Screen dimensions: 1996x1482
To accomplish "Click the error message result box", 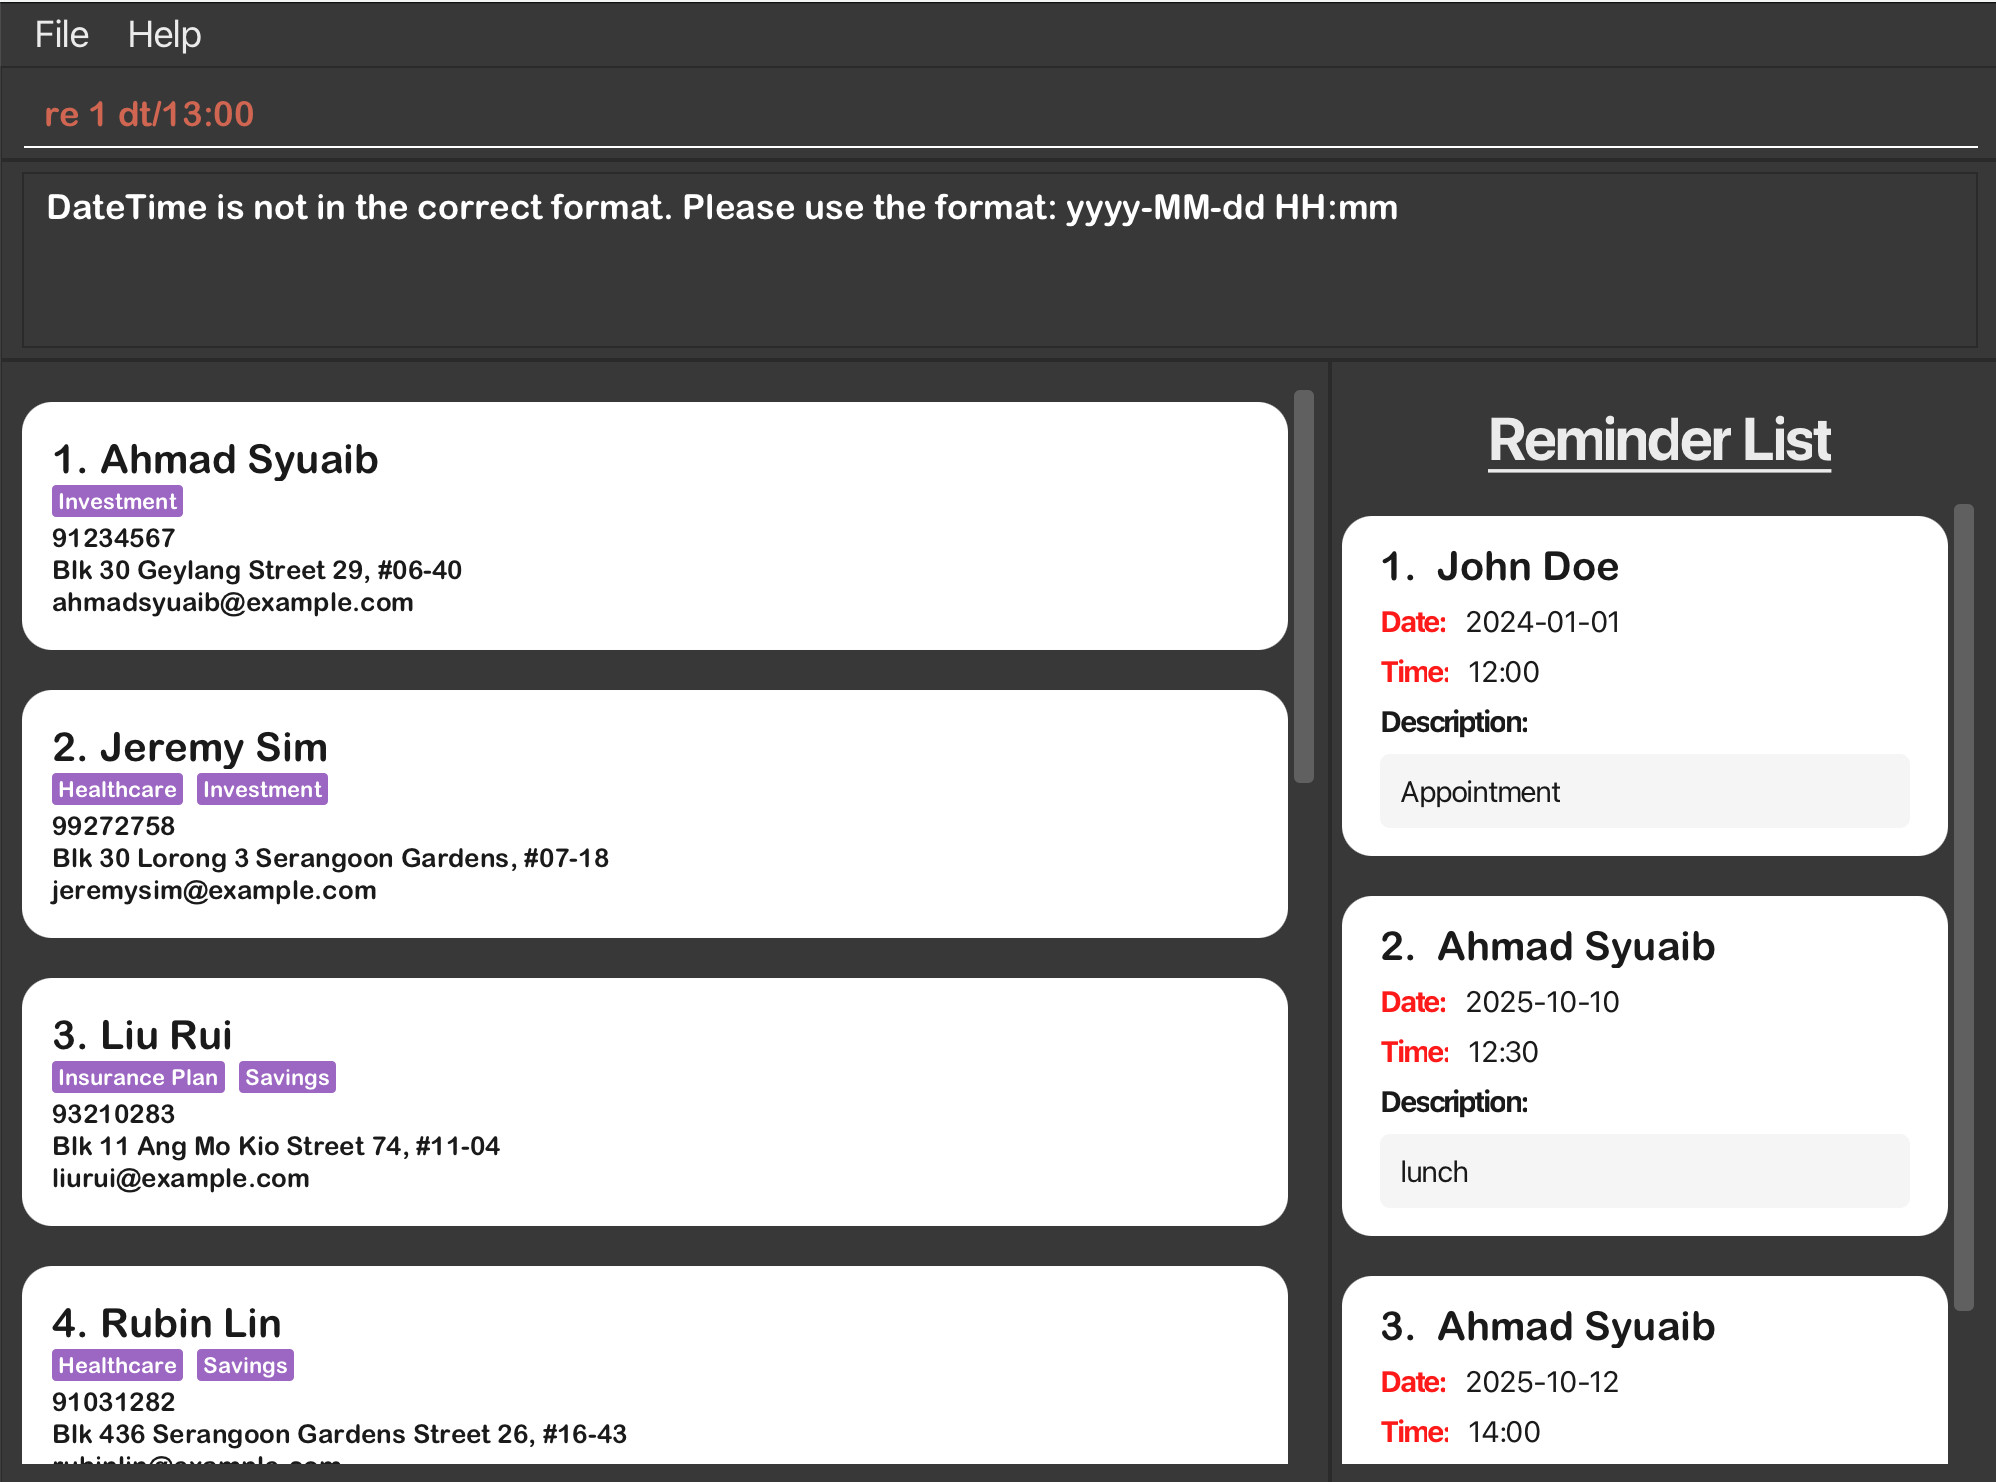I will [1000, 260].
